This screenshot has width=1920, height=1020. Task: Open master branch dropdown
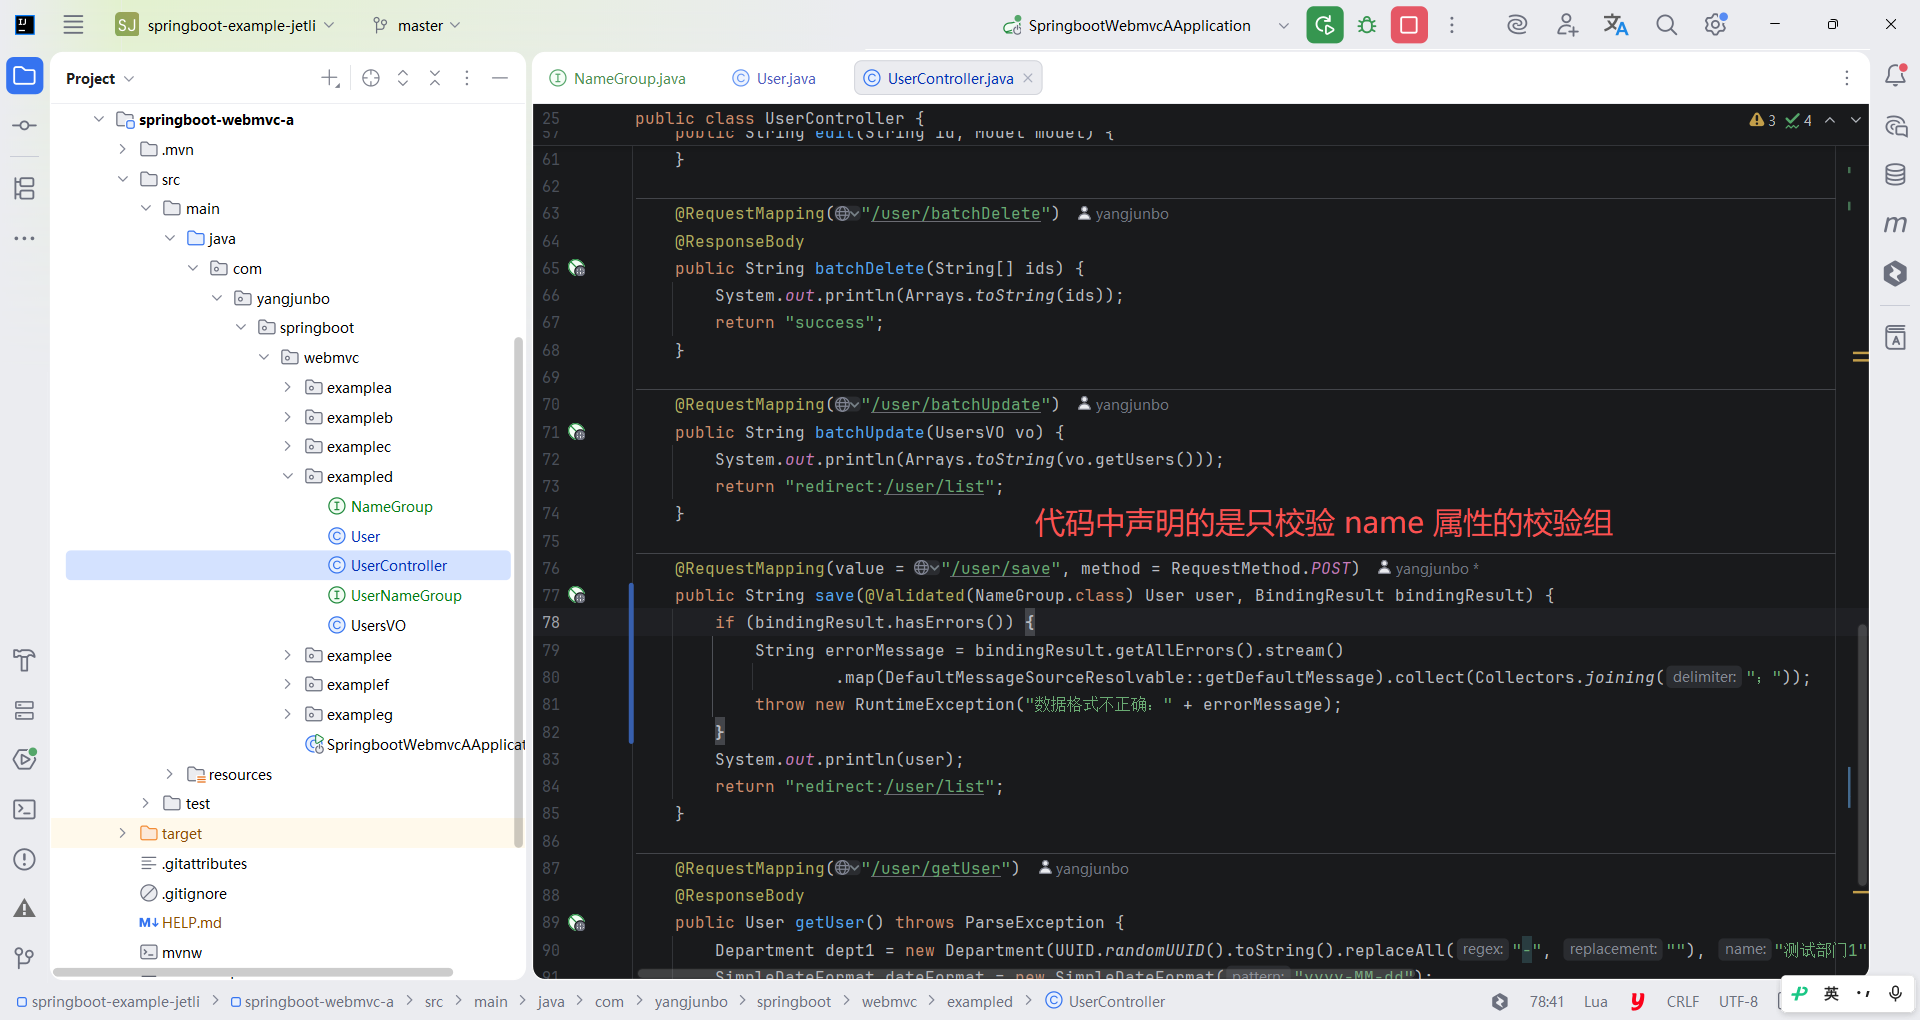click(x=416, y=25)
